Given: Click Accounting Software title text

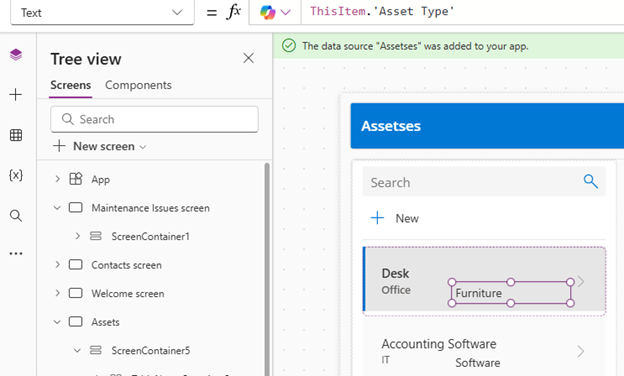Looking at the screenshot, I should (x=439, y=344).
